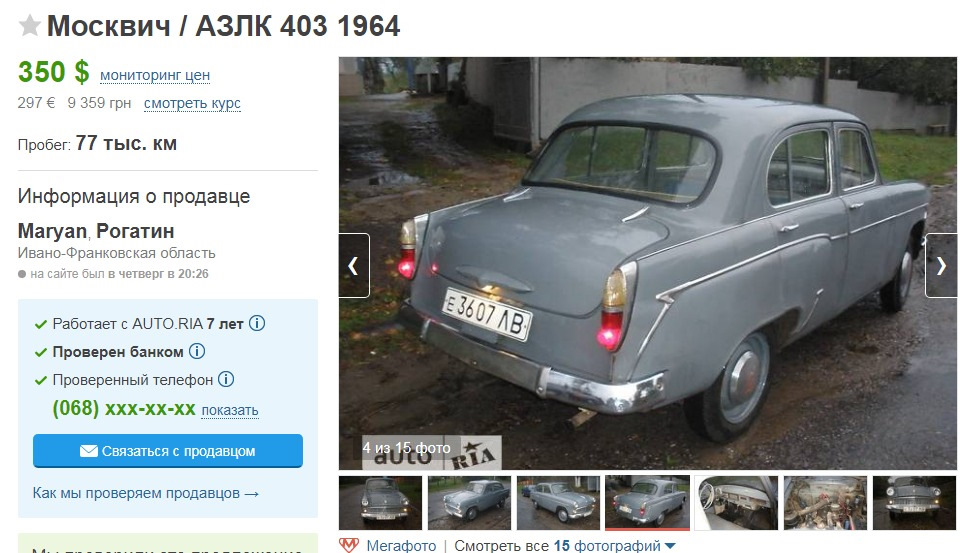Viewport: 960px width, 553px height.
Task: Open Как мы проверяем продавцов link
Action: tap(146, 493)
